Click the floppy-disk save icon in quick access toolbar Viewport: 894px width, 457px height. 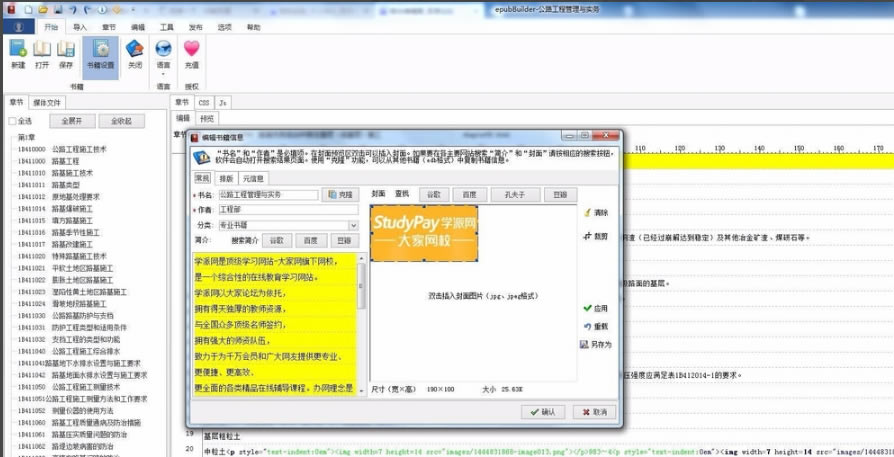(x=58, y=10)
